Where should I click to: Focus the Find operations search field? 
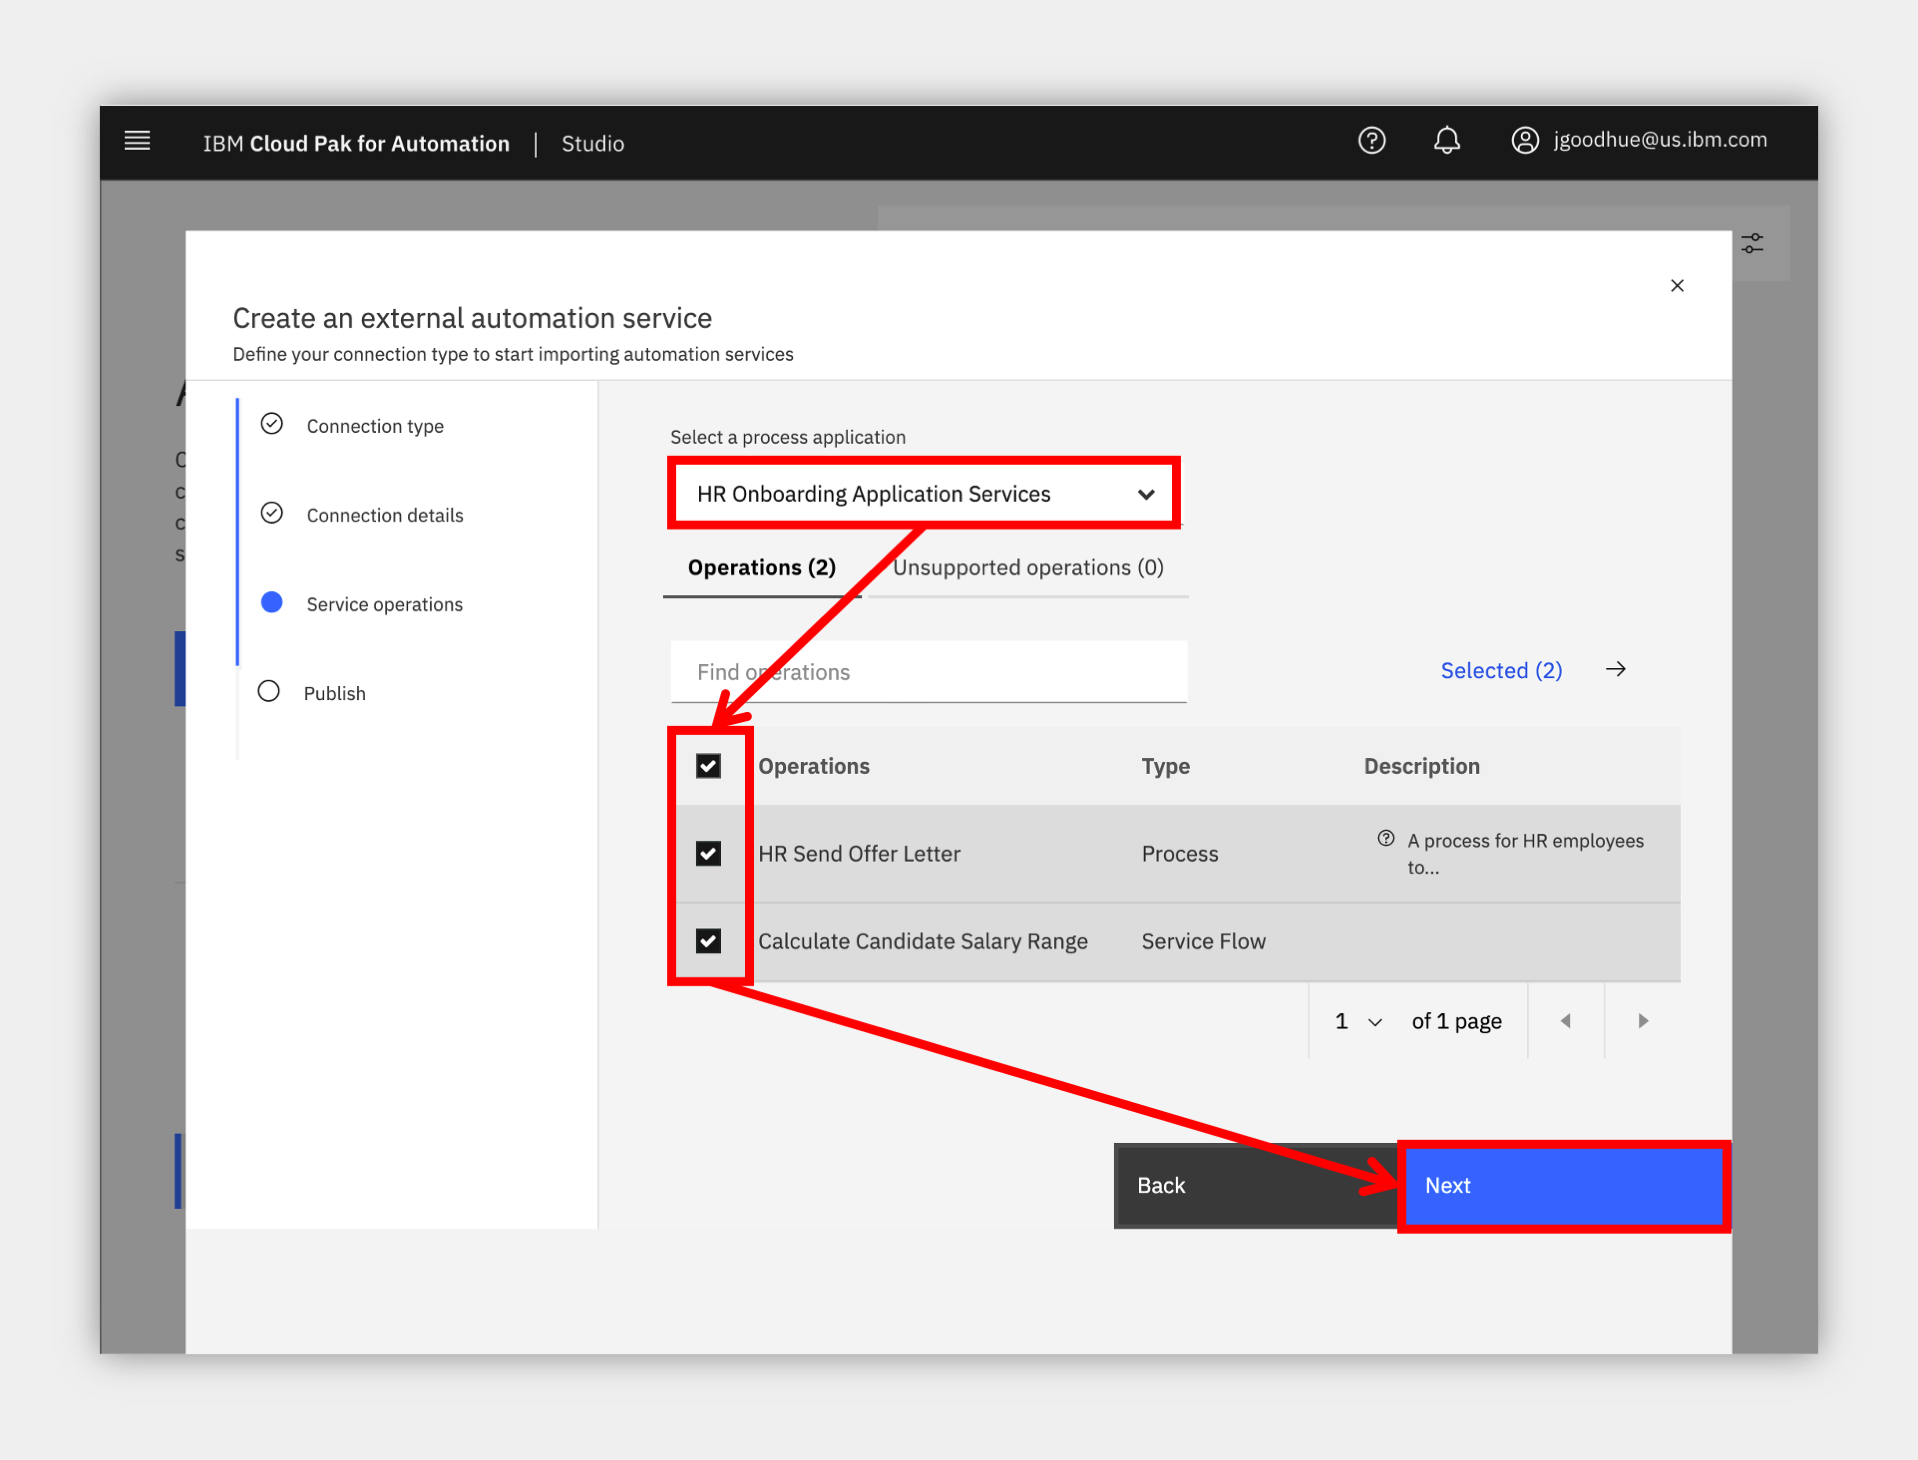tap(929, 672)
